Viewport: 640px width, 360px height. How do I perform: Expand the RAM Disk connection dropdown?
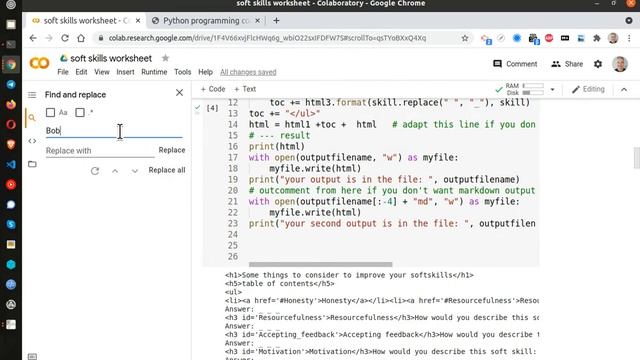coord(552,89)
